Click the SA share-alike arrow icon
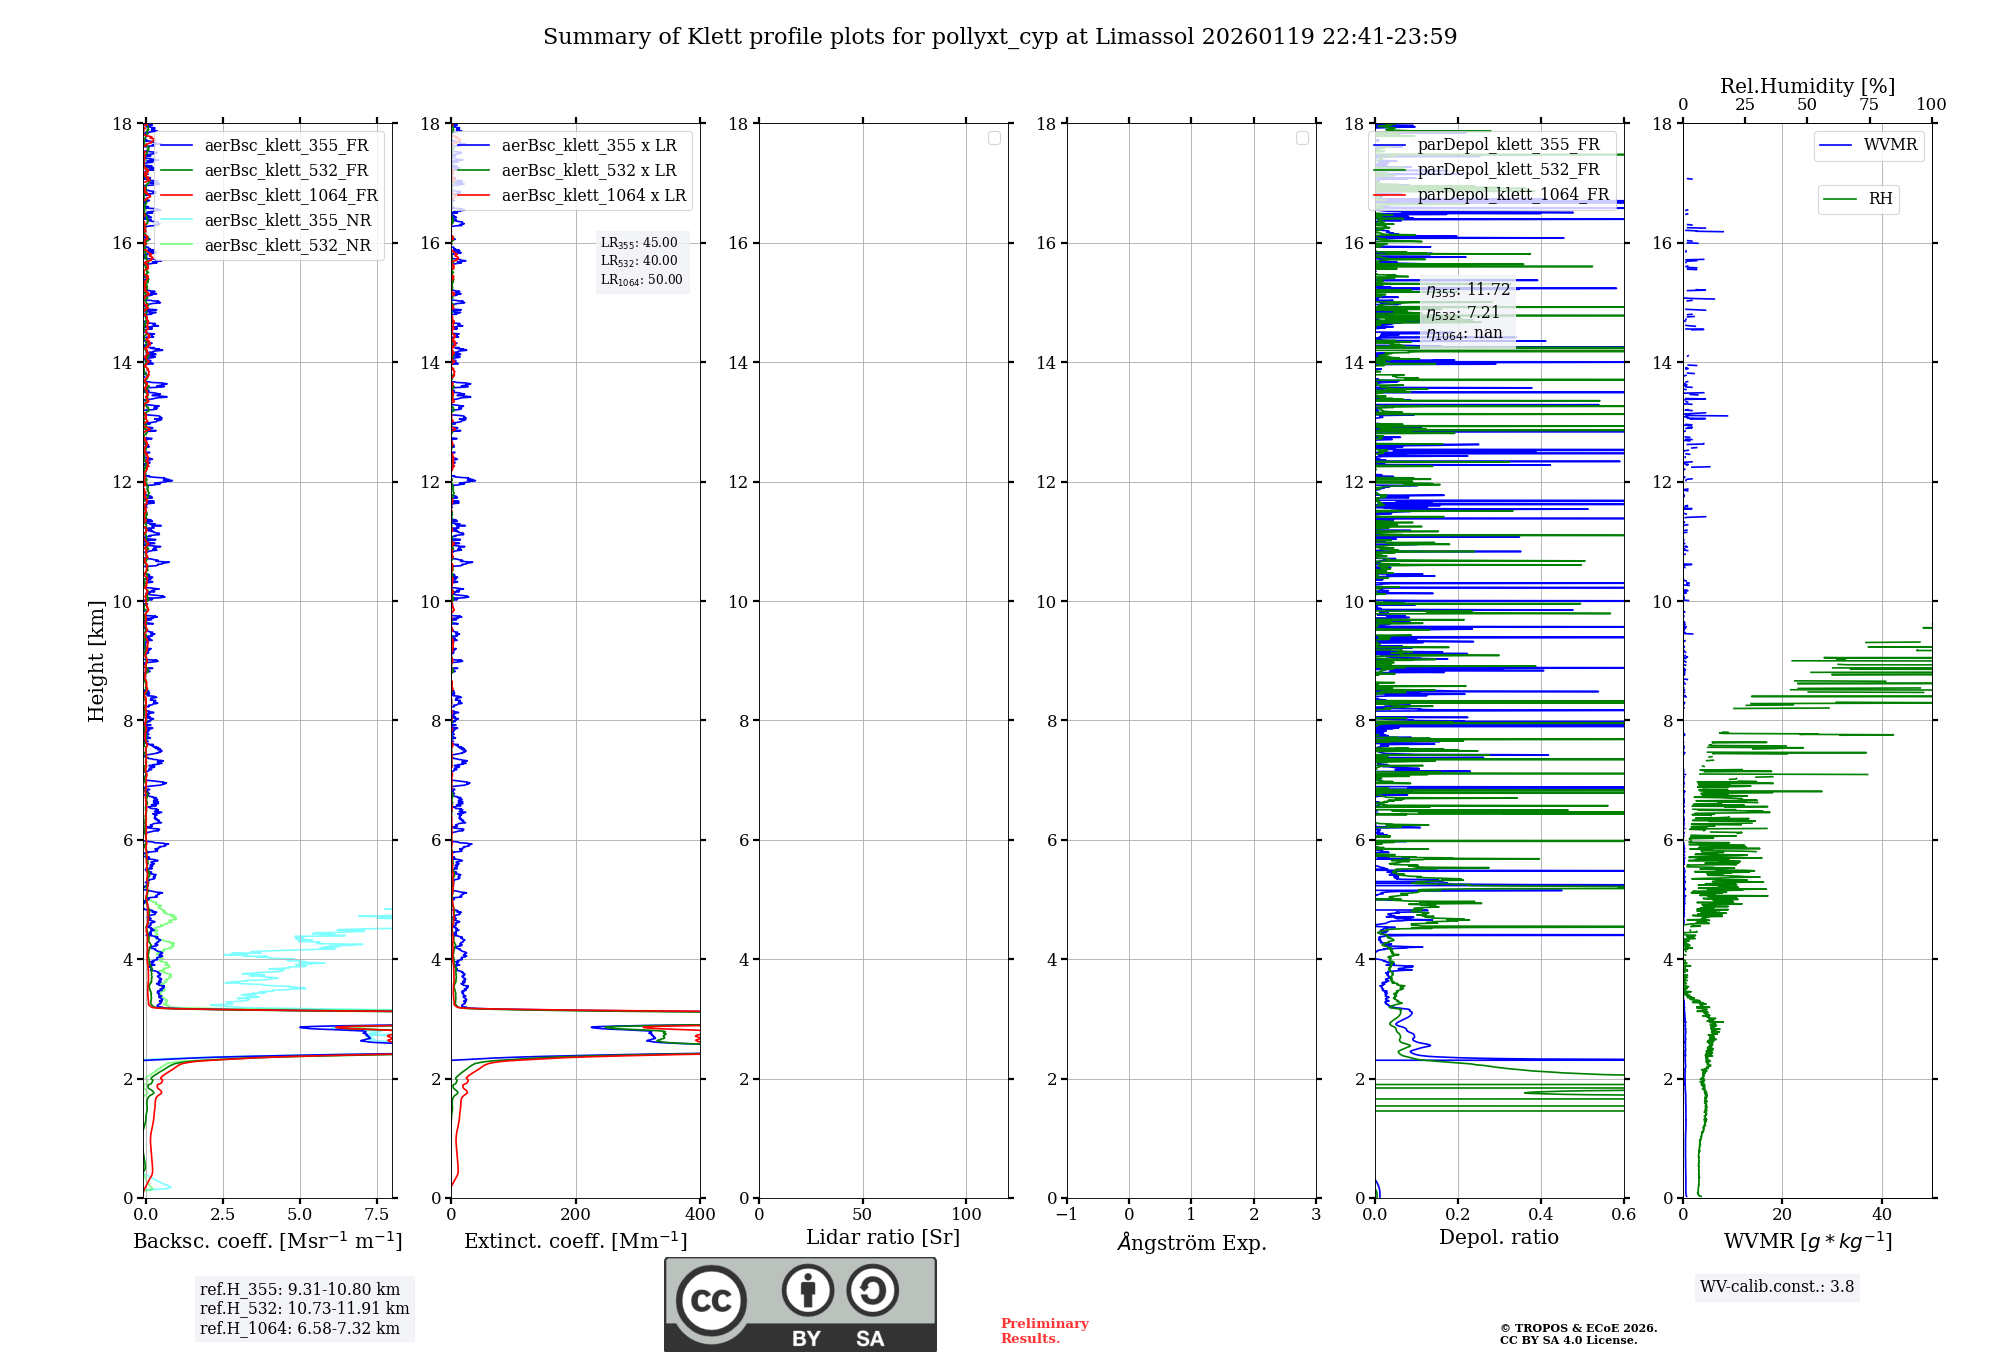The height and width of the screenshot is (1360, 2000). pyautogui.click(x=872, y=1290)
